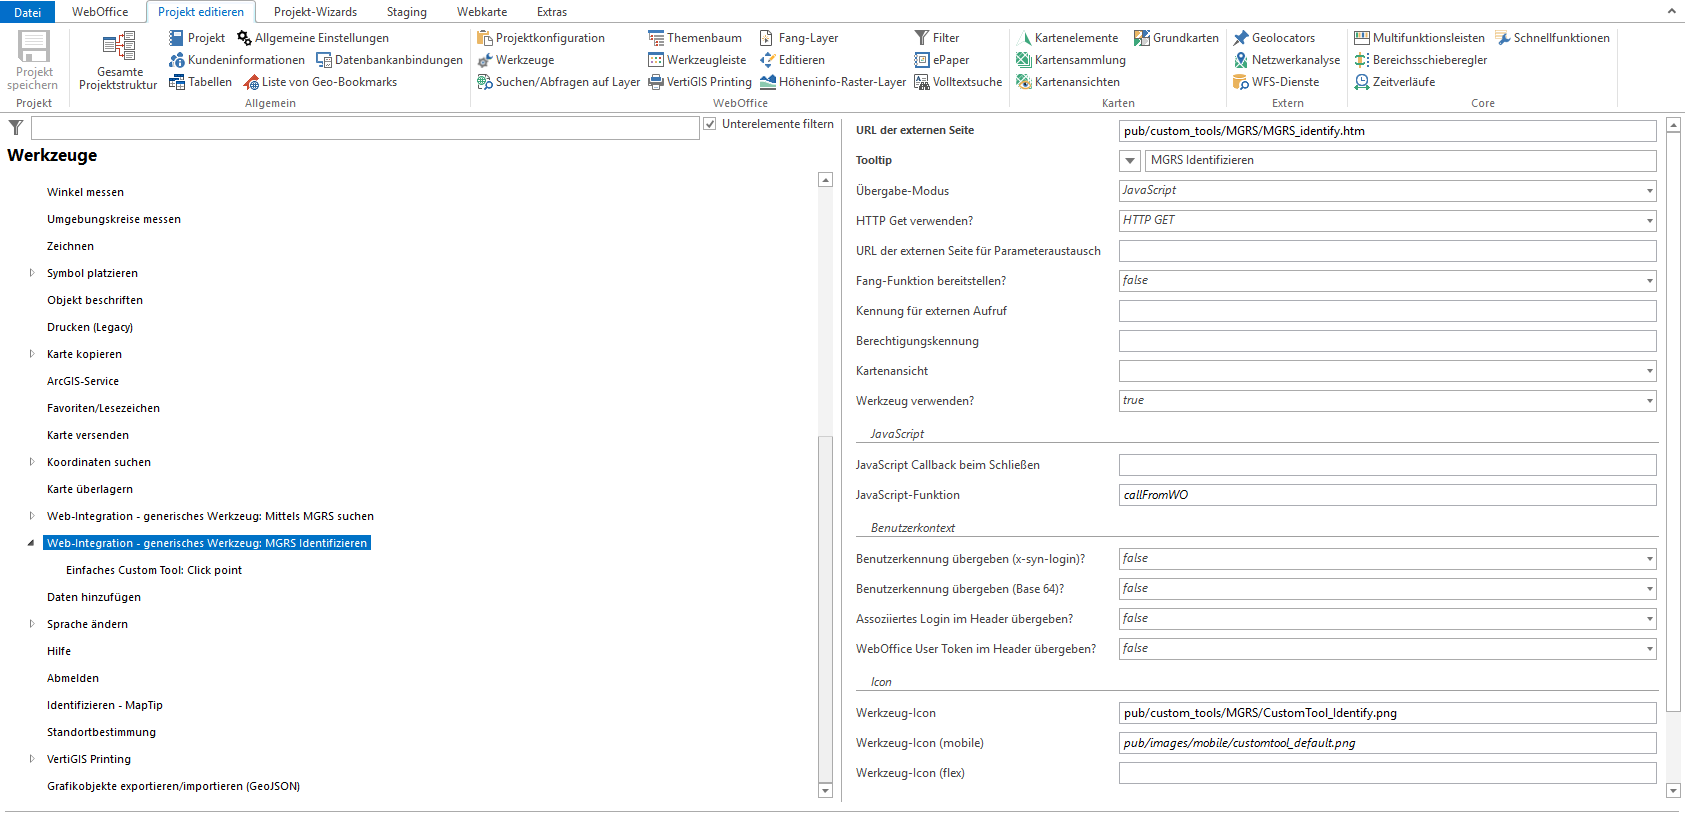This screenshot has height=819, width=1685.
Task: Open Zeitverläufe in the ribbon
Action: click(1394, 82)
